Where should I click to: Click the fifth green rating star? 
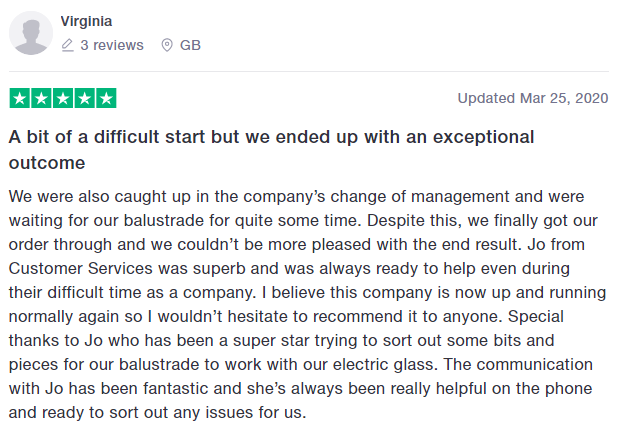point(106,98)
